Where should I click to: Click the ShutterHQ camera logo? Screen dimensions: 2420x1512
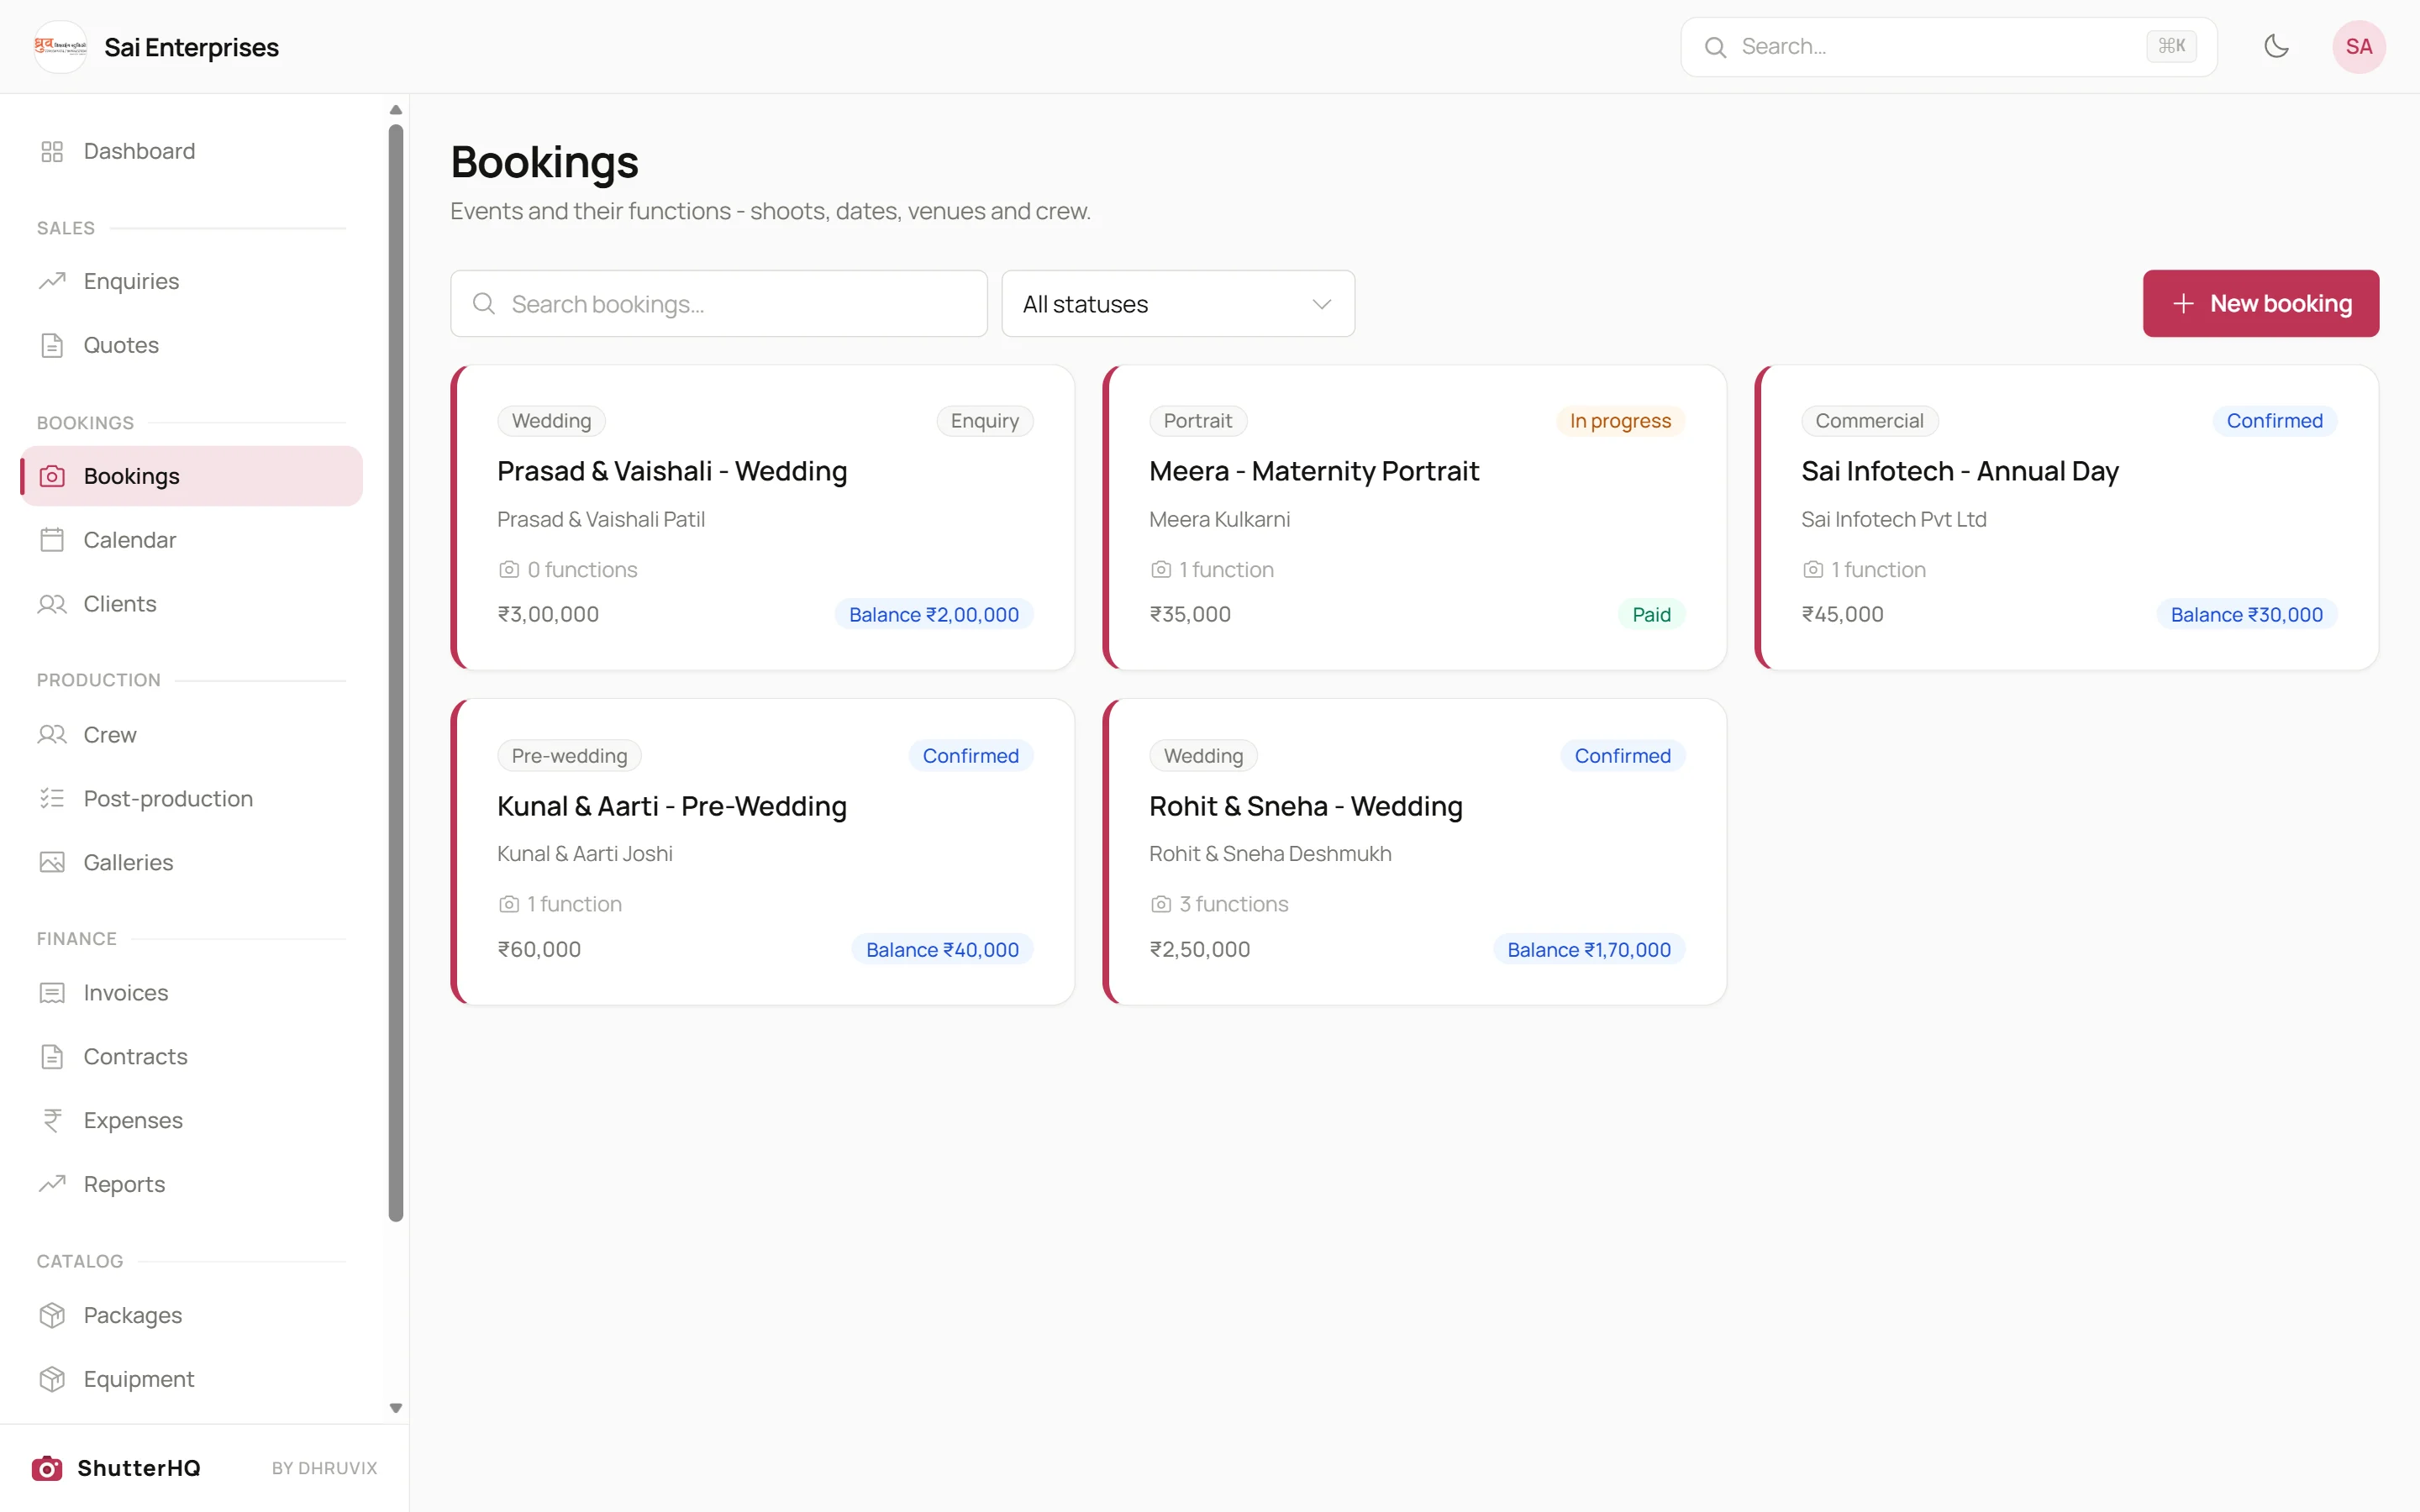pos(47,1468)
